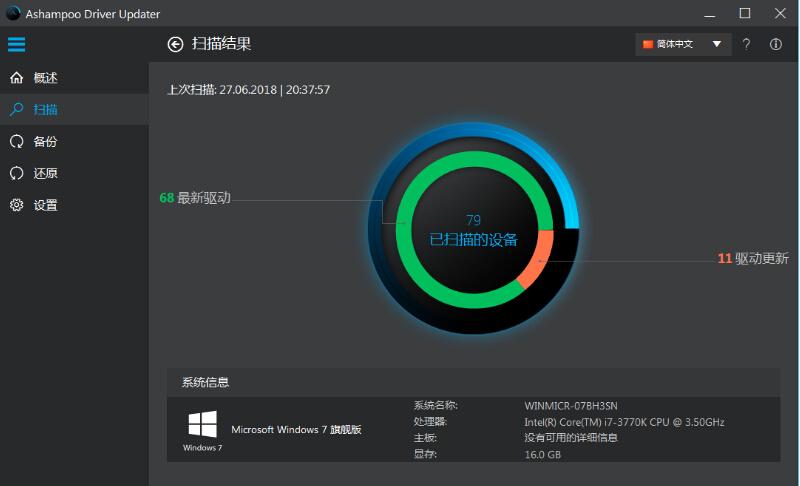Image resolution: width=800 pixels, height=486 pixels.
Task: Click the 备份 backup icon
Action: coord(16,141)
